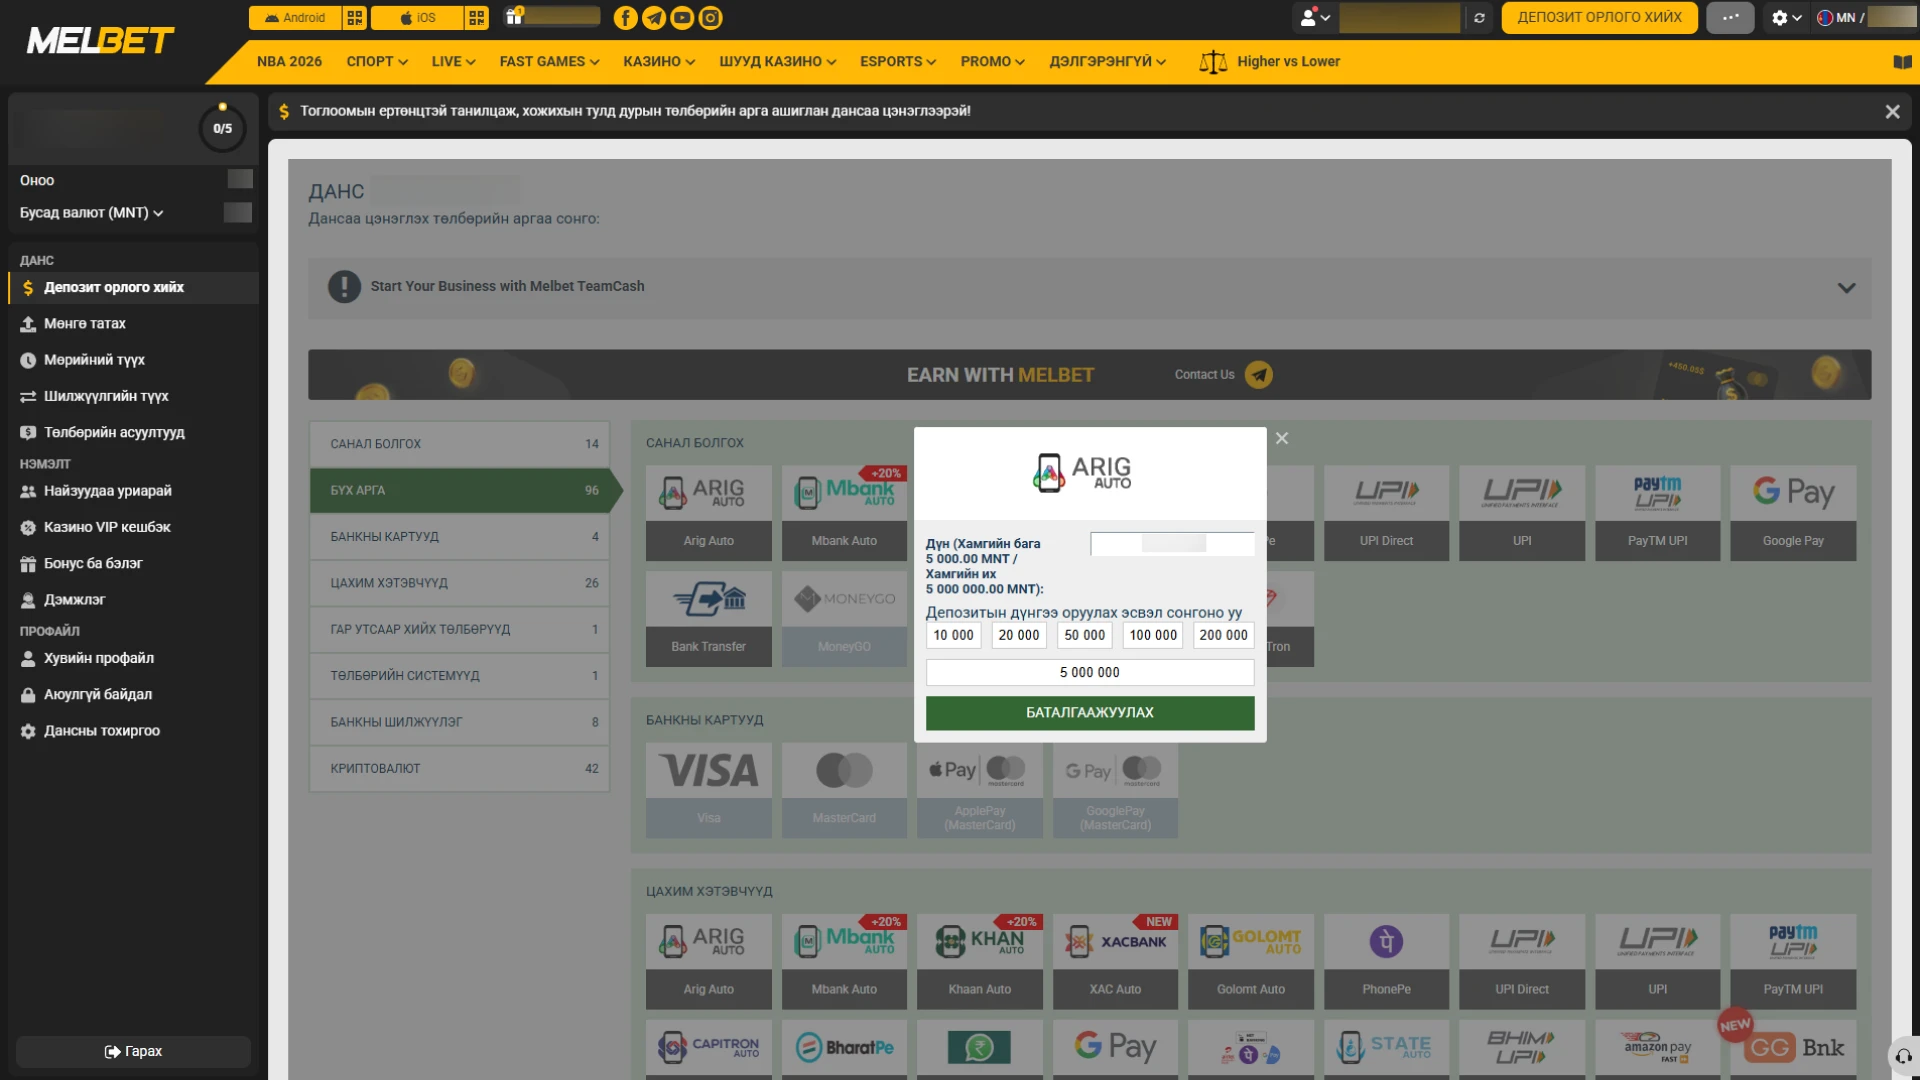Select the БАНКНЫ КАРТУУД category tab

click(460, 537)
